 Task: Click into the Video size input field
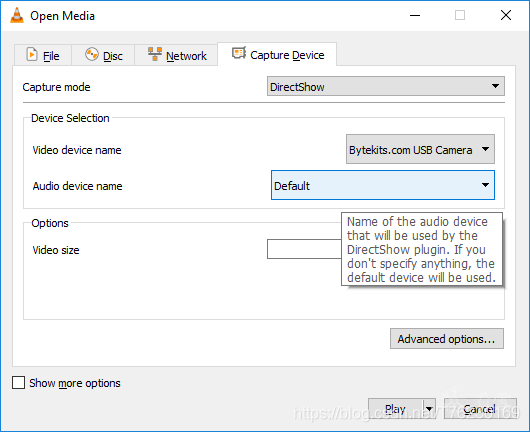pos(304,249)
